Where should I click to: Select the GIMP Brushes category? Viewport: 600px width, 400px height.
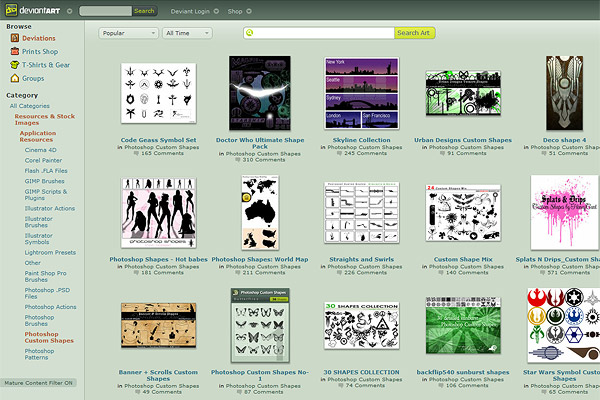tap(44, 181)
